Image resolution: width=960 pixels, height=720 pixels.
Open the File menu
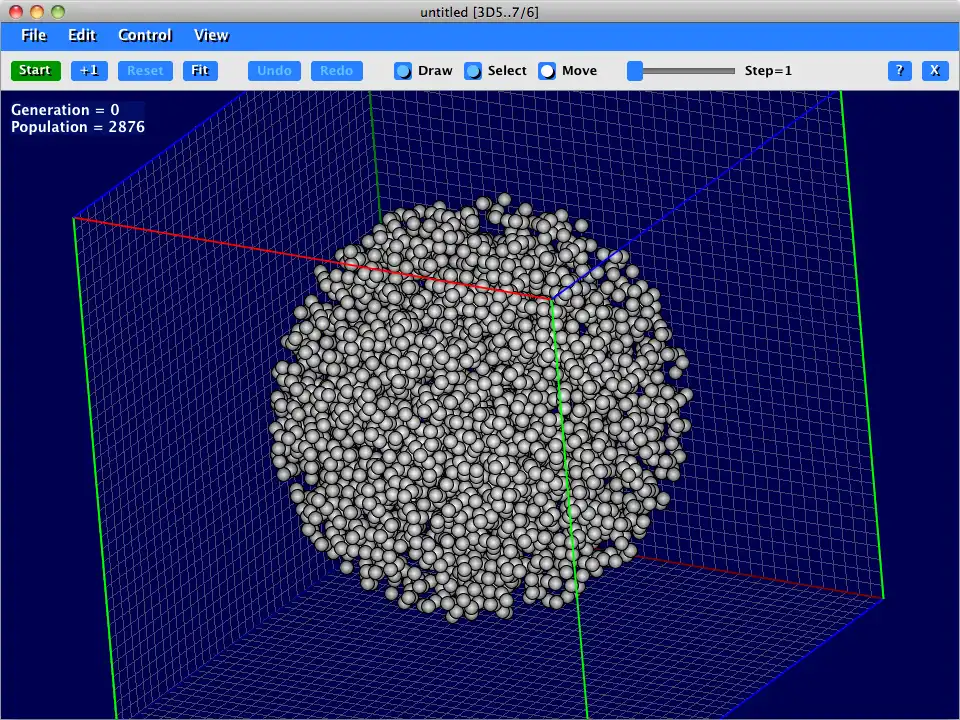click(34, 35)
